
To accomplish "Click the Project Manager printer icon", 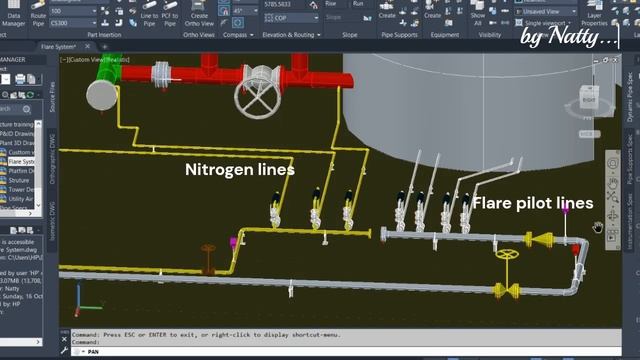I will click(x=20, y=78).
